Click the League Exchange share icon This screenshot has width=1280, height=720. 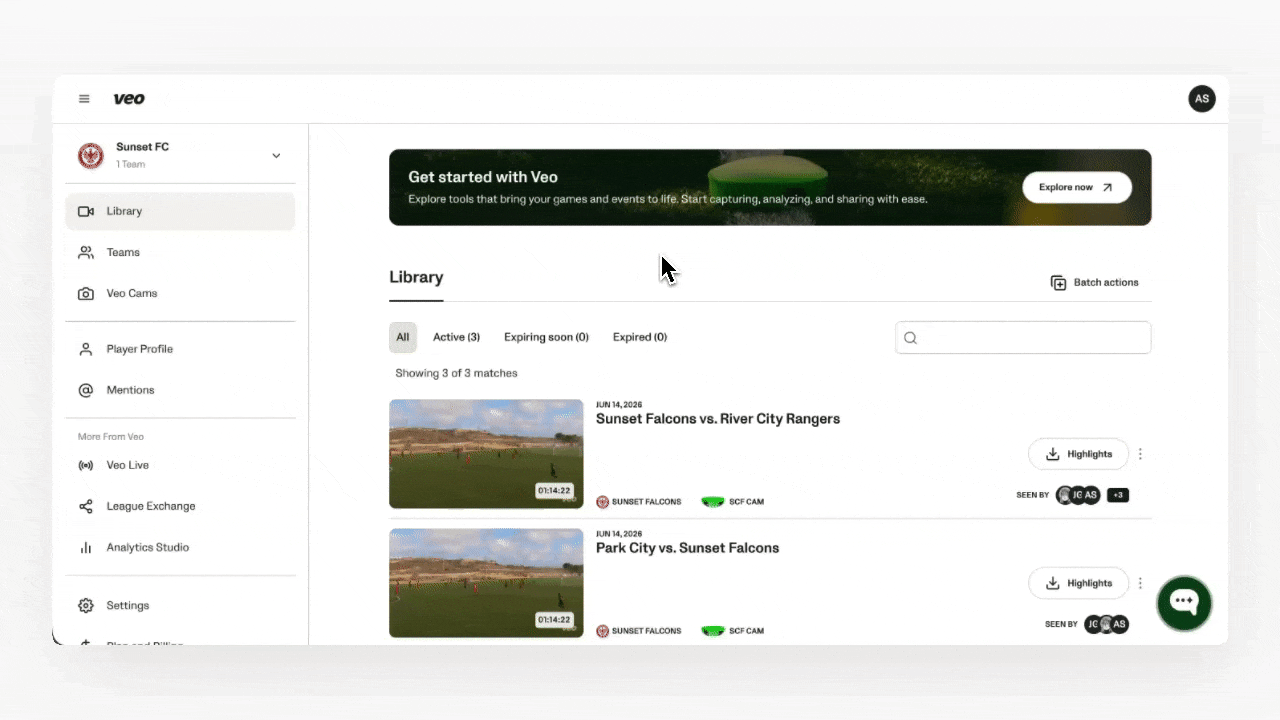pos(86,506)
